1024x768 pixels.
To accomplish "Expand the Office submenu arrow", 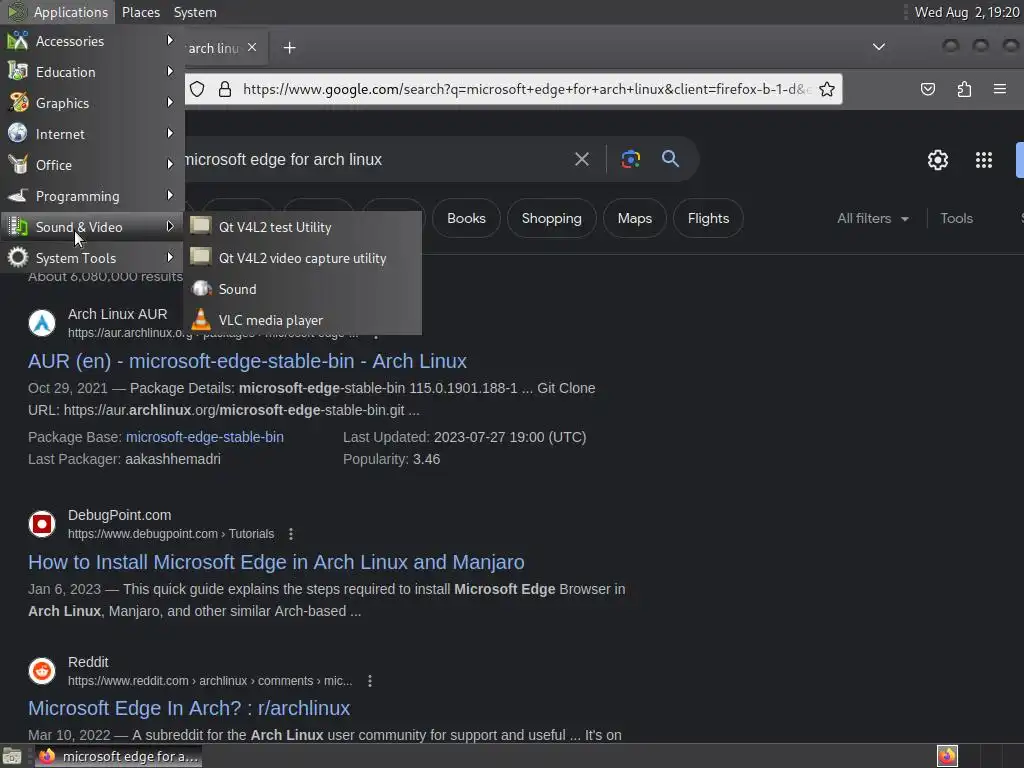I will (x=170, y=165).
